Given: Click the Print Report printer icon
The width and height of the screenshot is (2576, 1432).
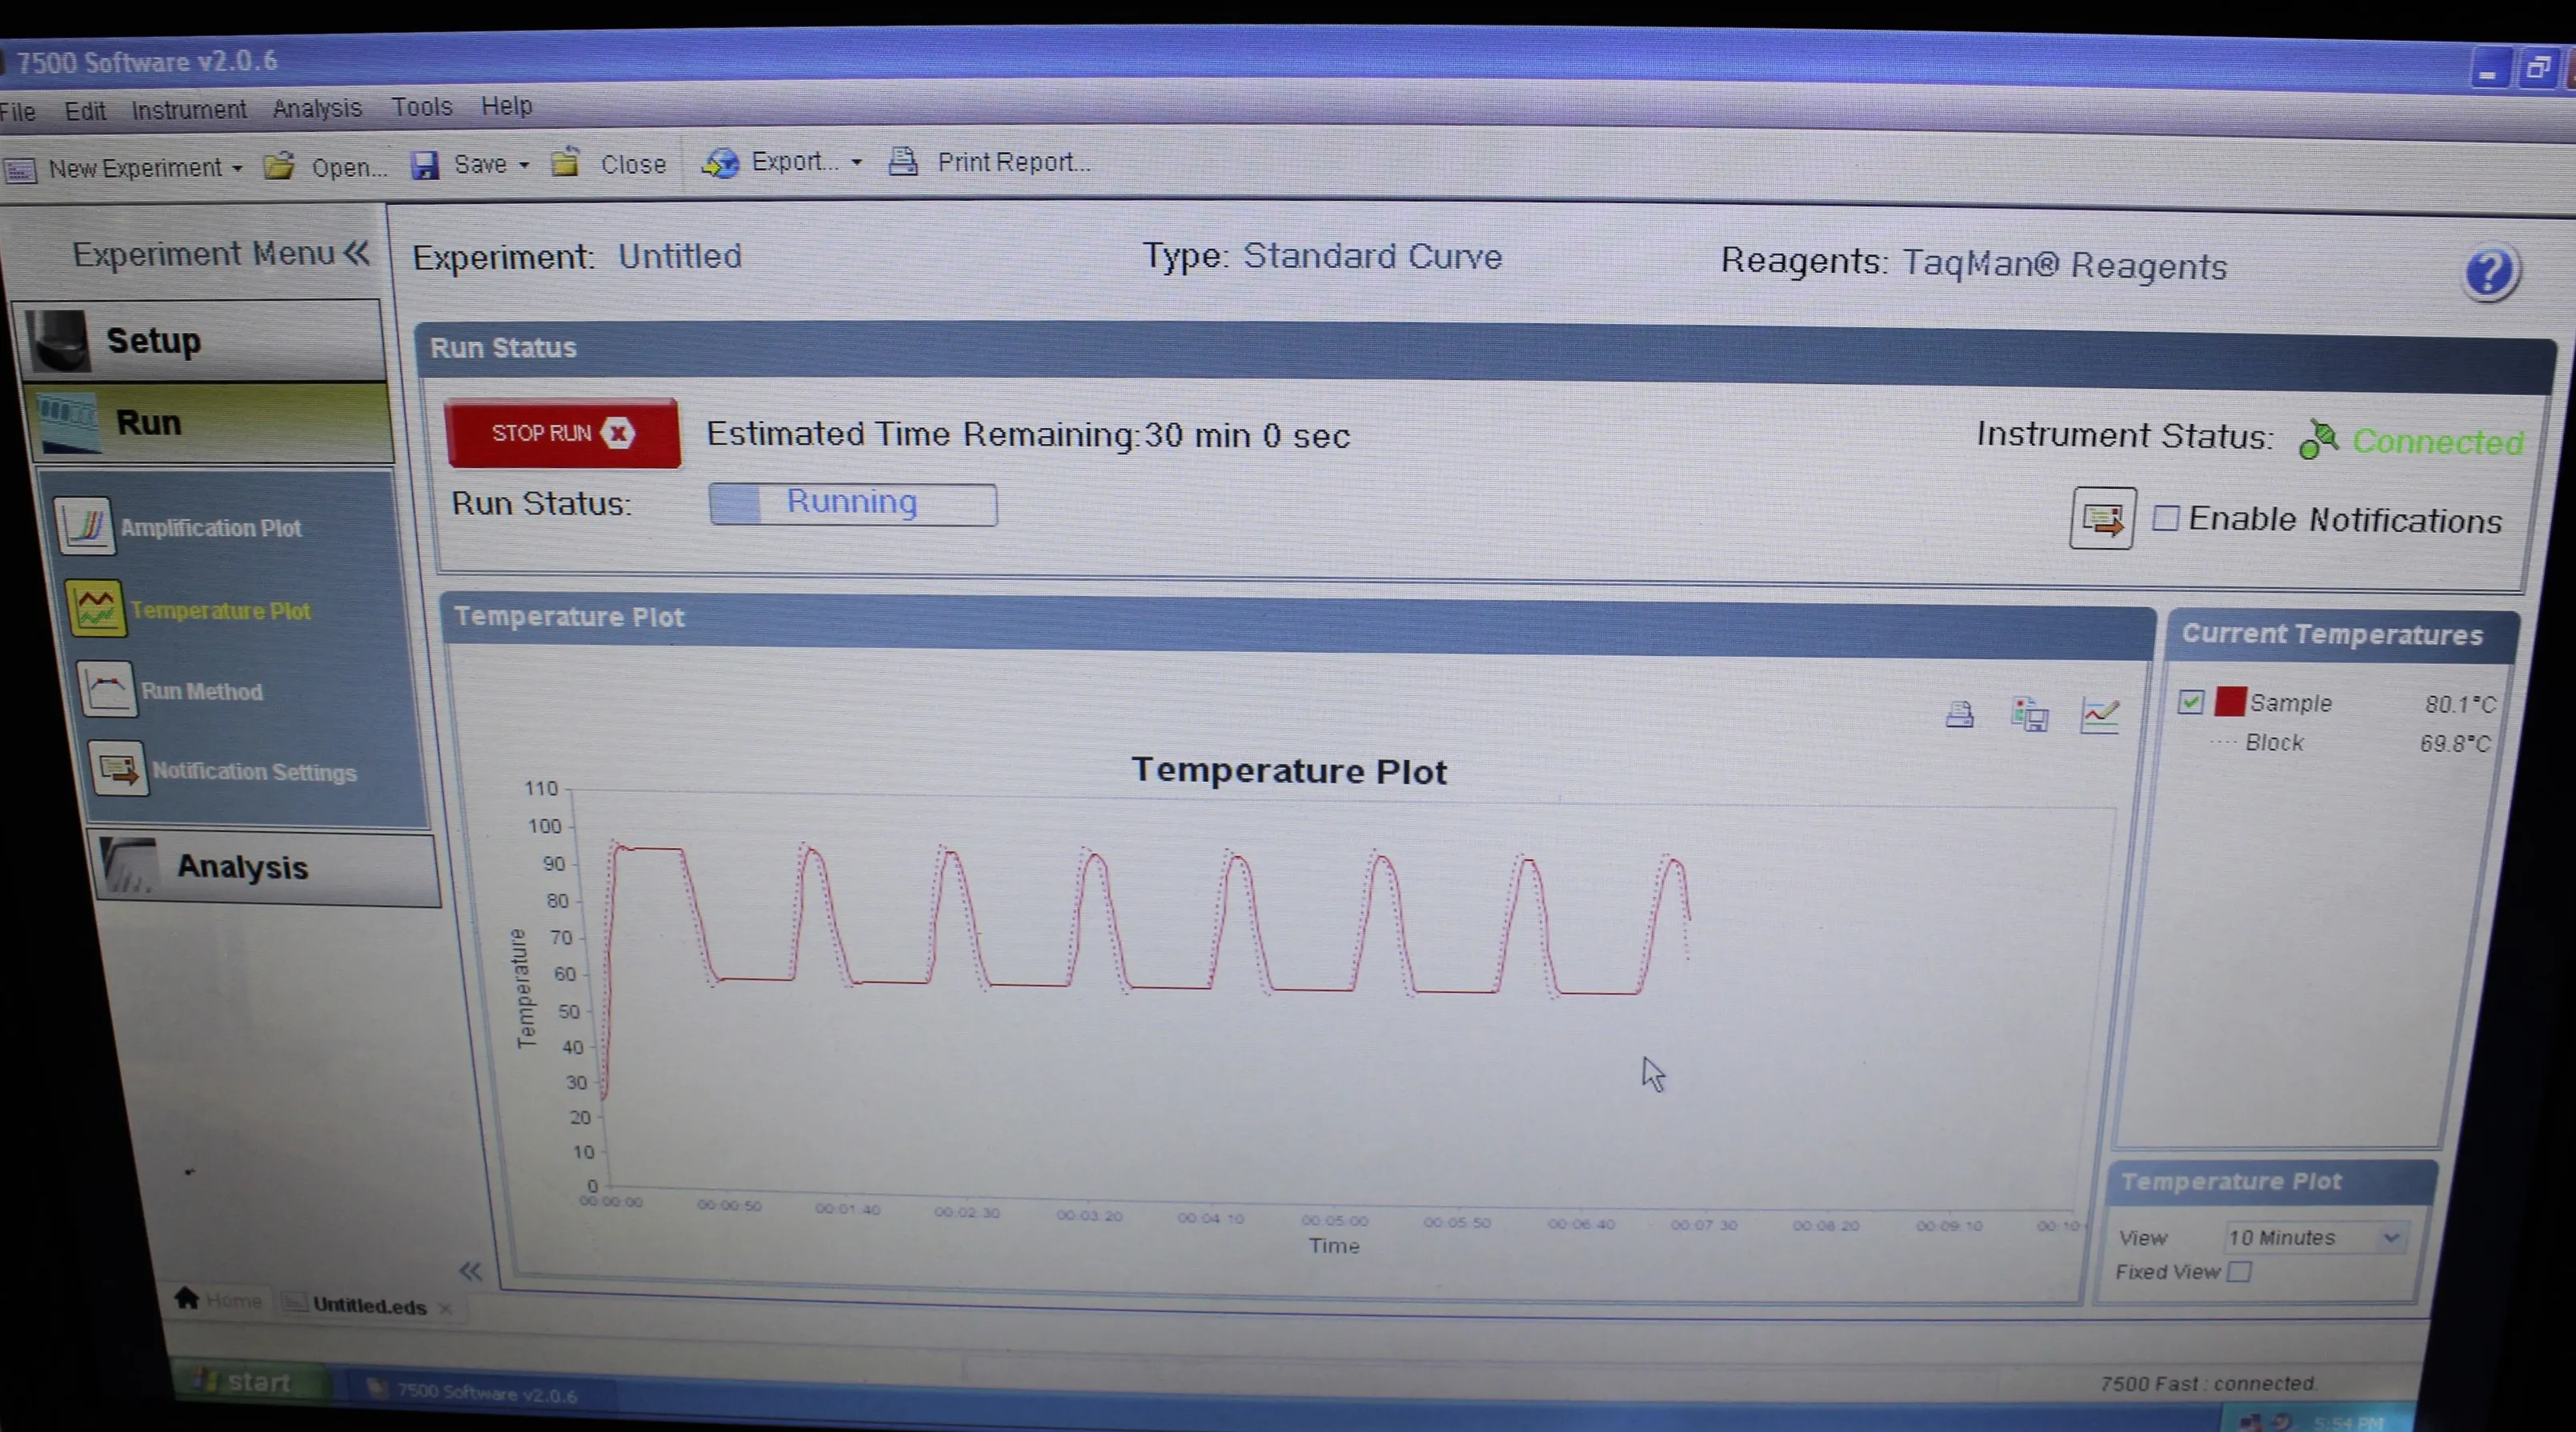Looking at the screenshot, I should pyautogui.click(x=904, y=160).
